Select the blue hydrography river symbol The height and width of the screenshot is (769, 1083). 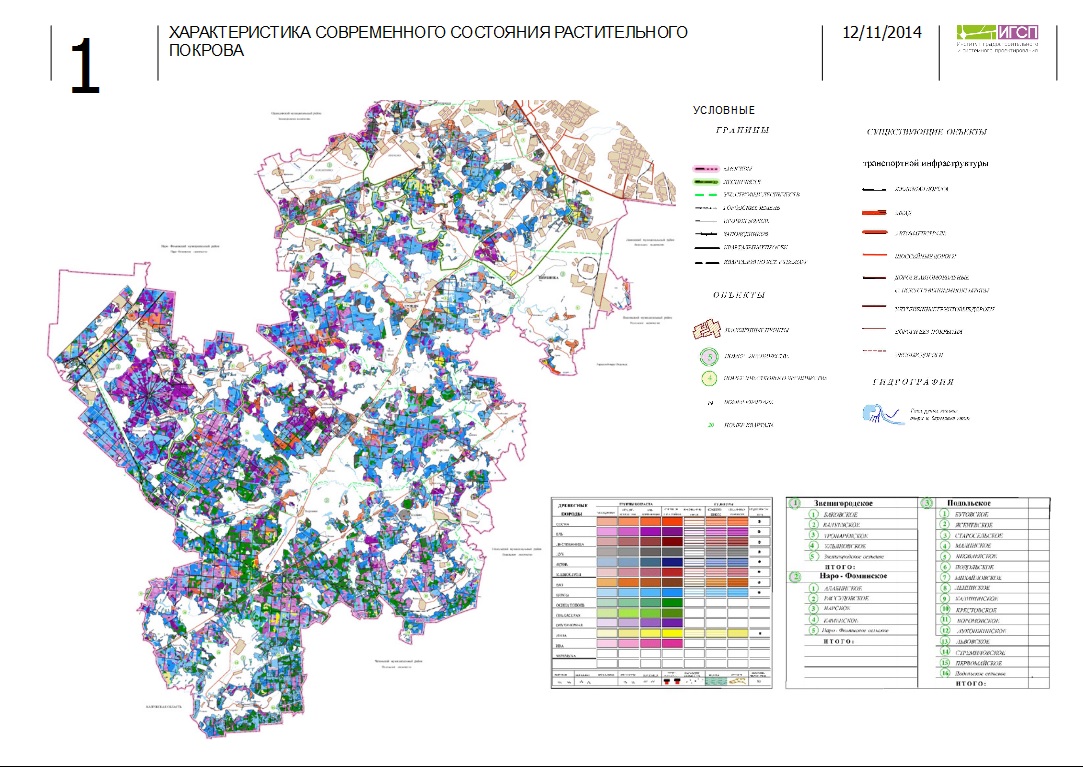(883, 414)
